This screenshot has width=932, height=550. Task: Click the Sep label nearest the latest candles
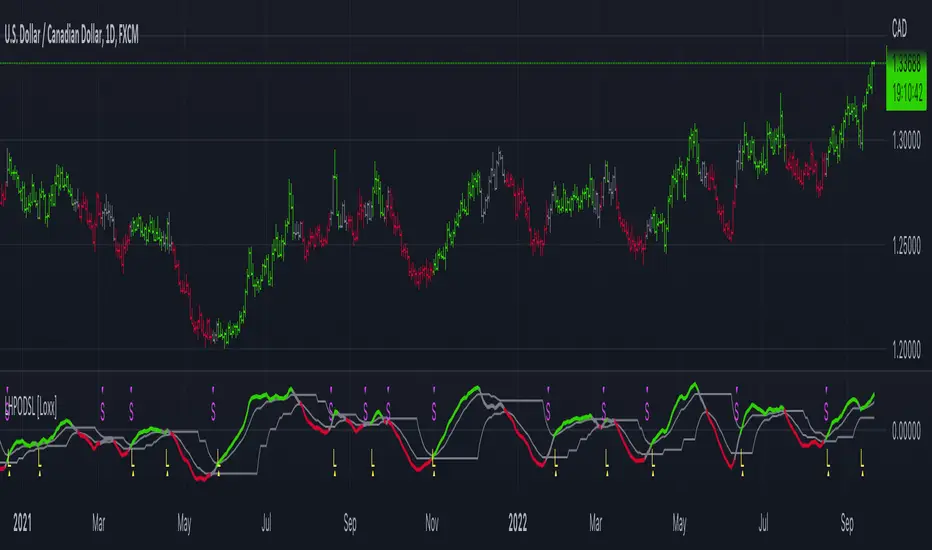[x=847, y=523]
